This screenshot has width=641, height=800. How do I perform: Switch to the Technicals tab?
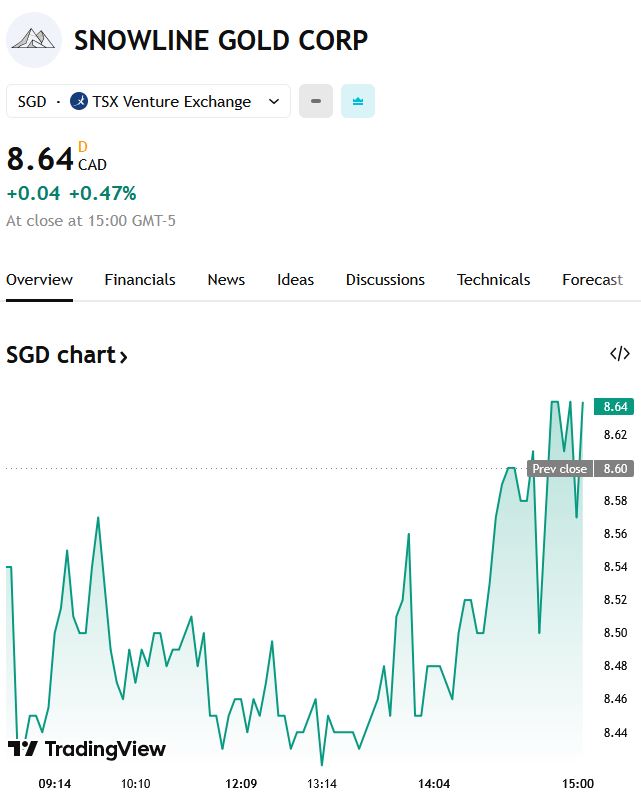pyautogui.click(x=494, y=280)
